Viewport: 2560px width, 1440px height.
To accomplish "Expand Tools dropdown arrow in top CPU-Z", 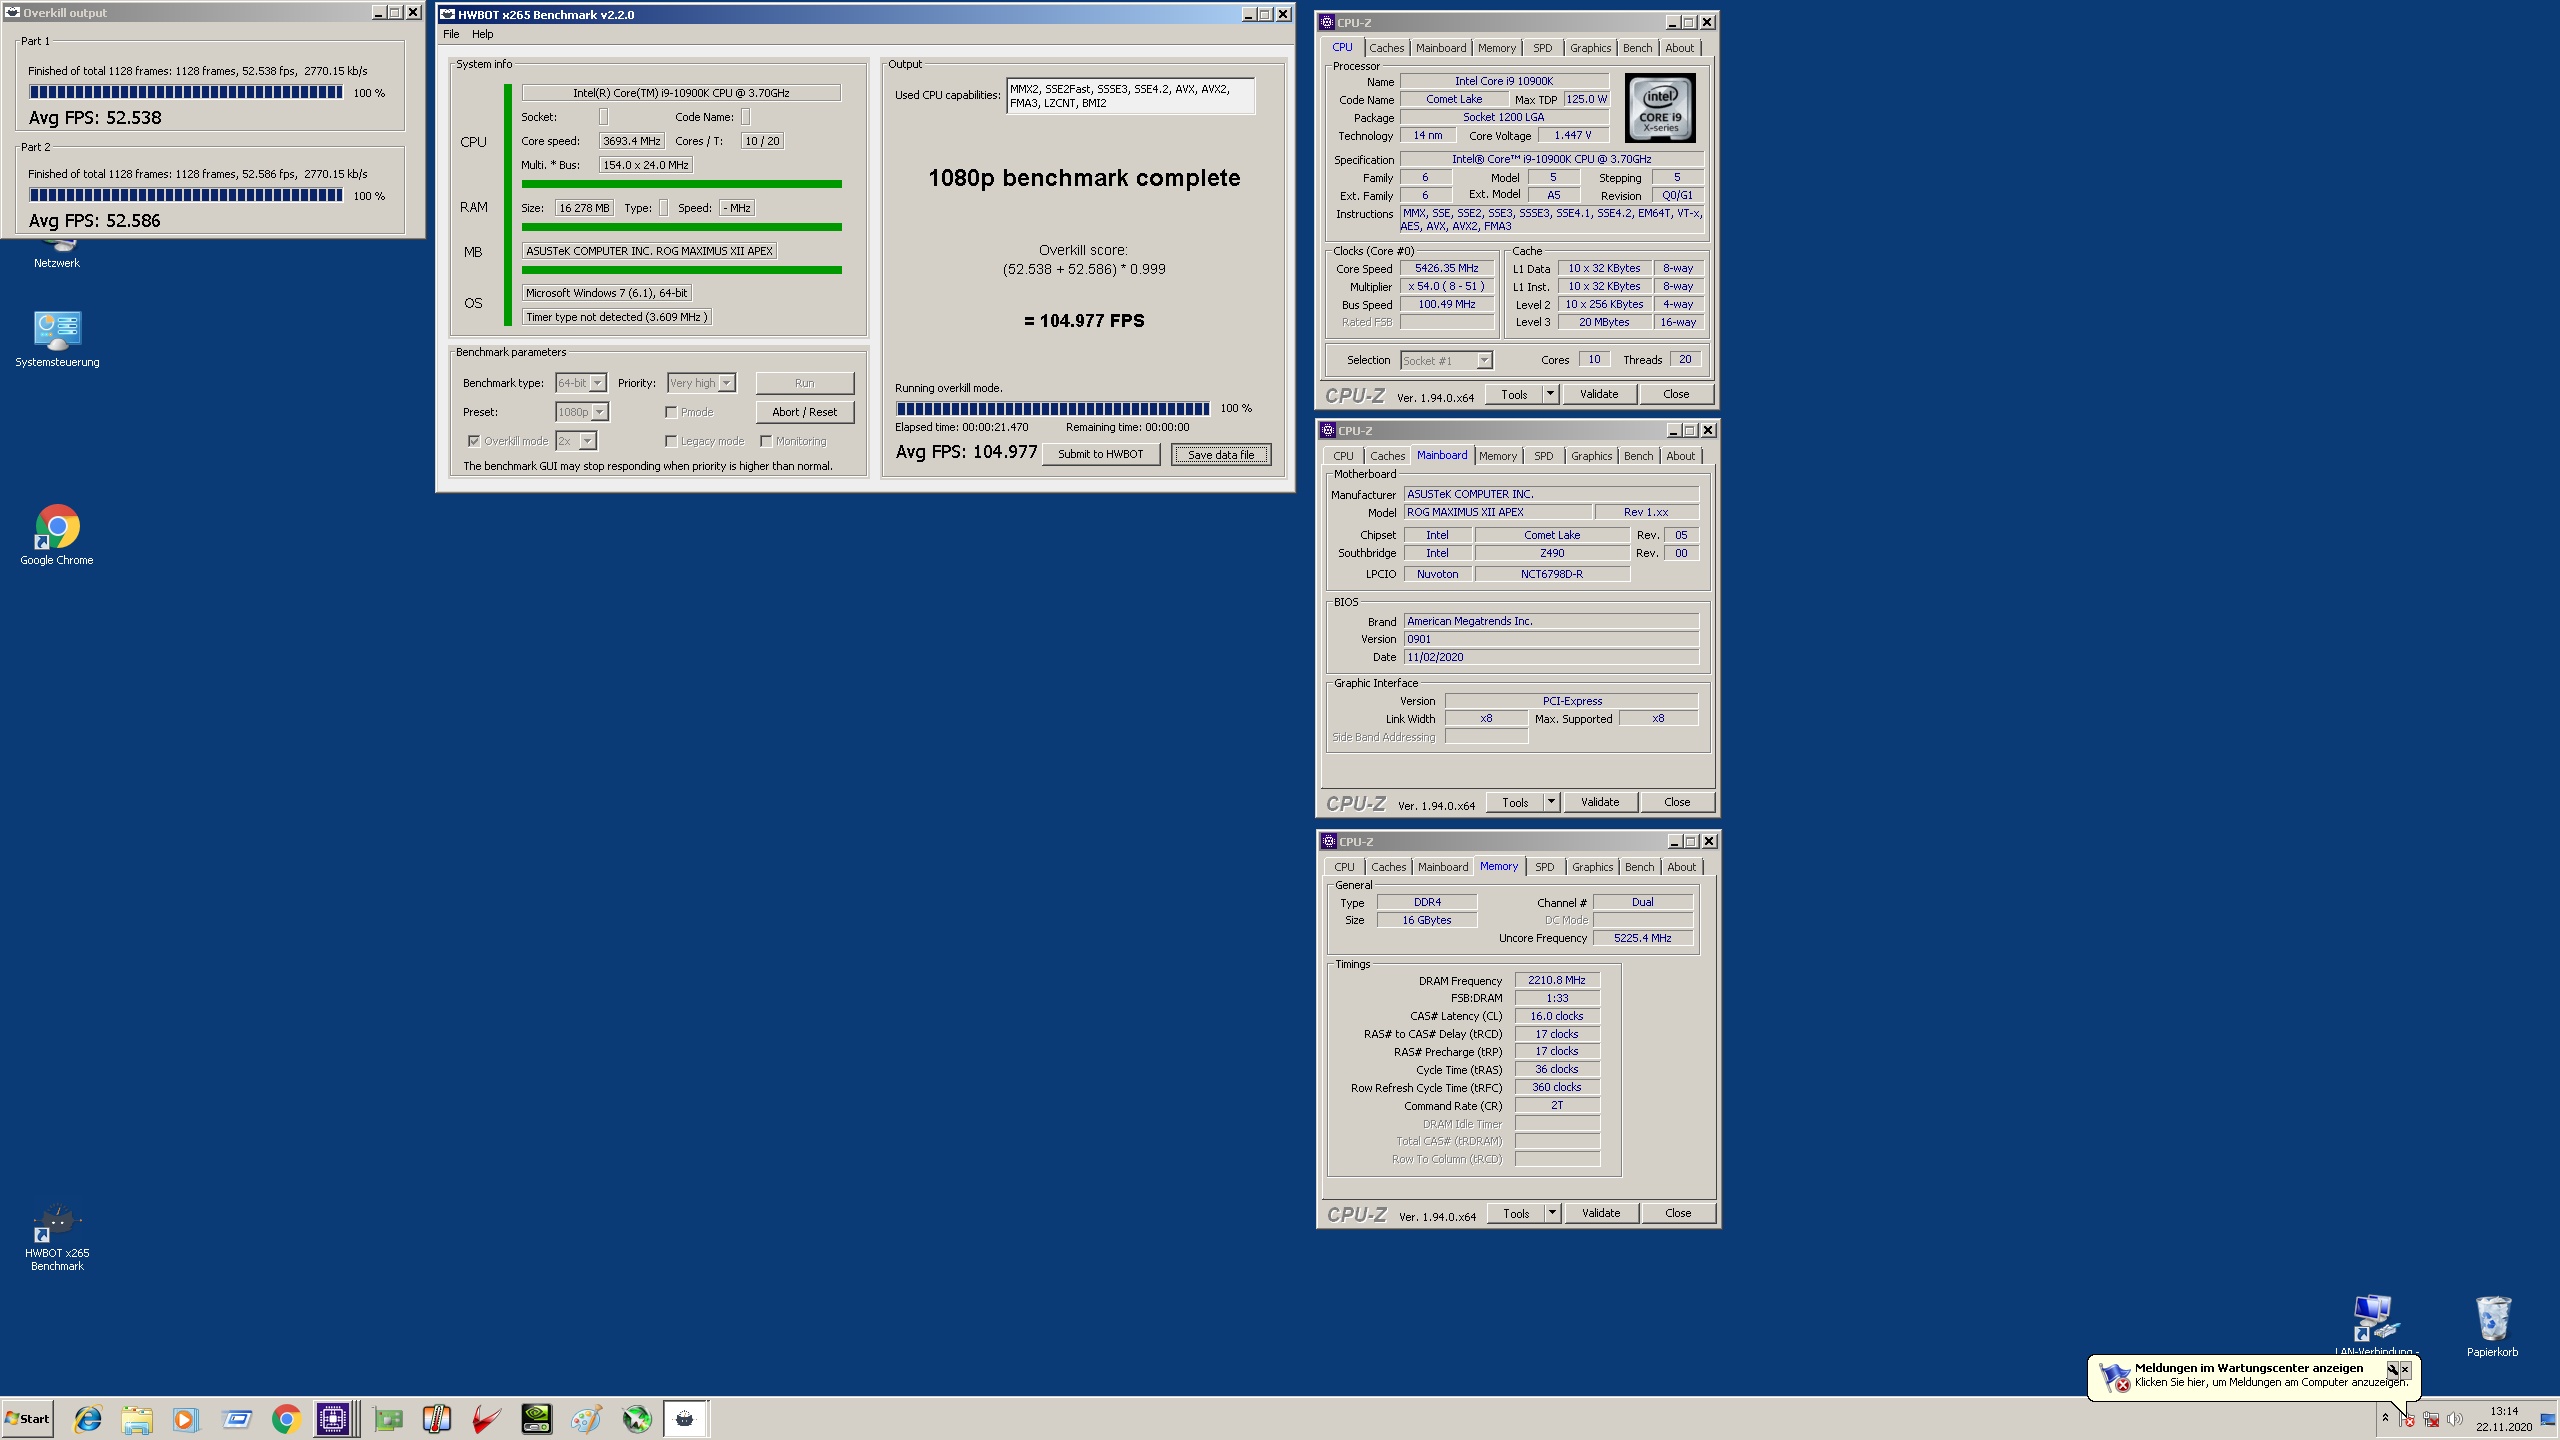I will (1550, 394).
